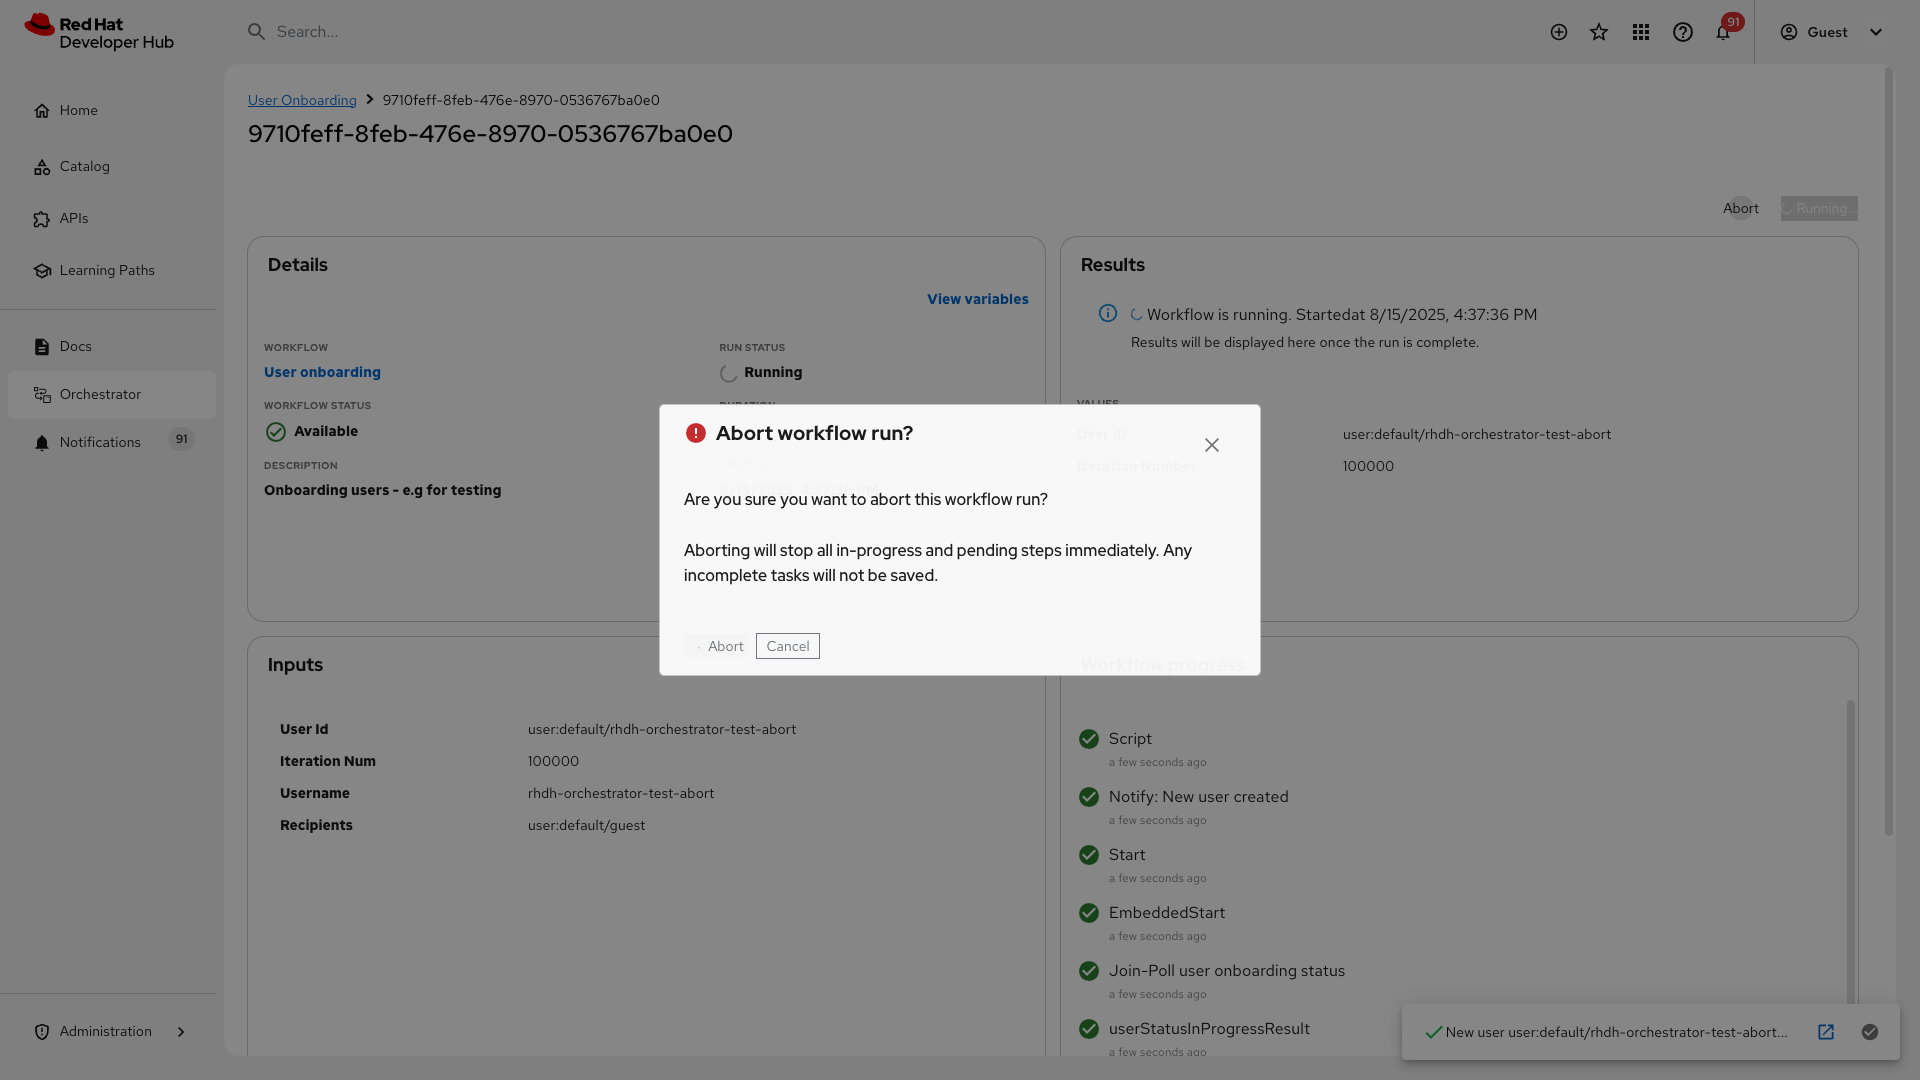This screenshot has width=1920, height=1080.
Task: Open Orchestrator in the sidebar
Action: click(100, 394)
